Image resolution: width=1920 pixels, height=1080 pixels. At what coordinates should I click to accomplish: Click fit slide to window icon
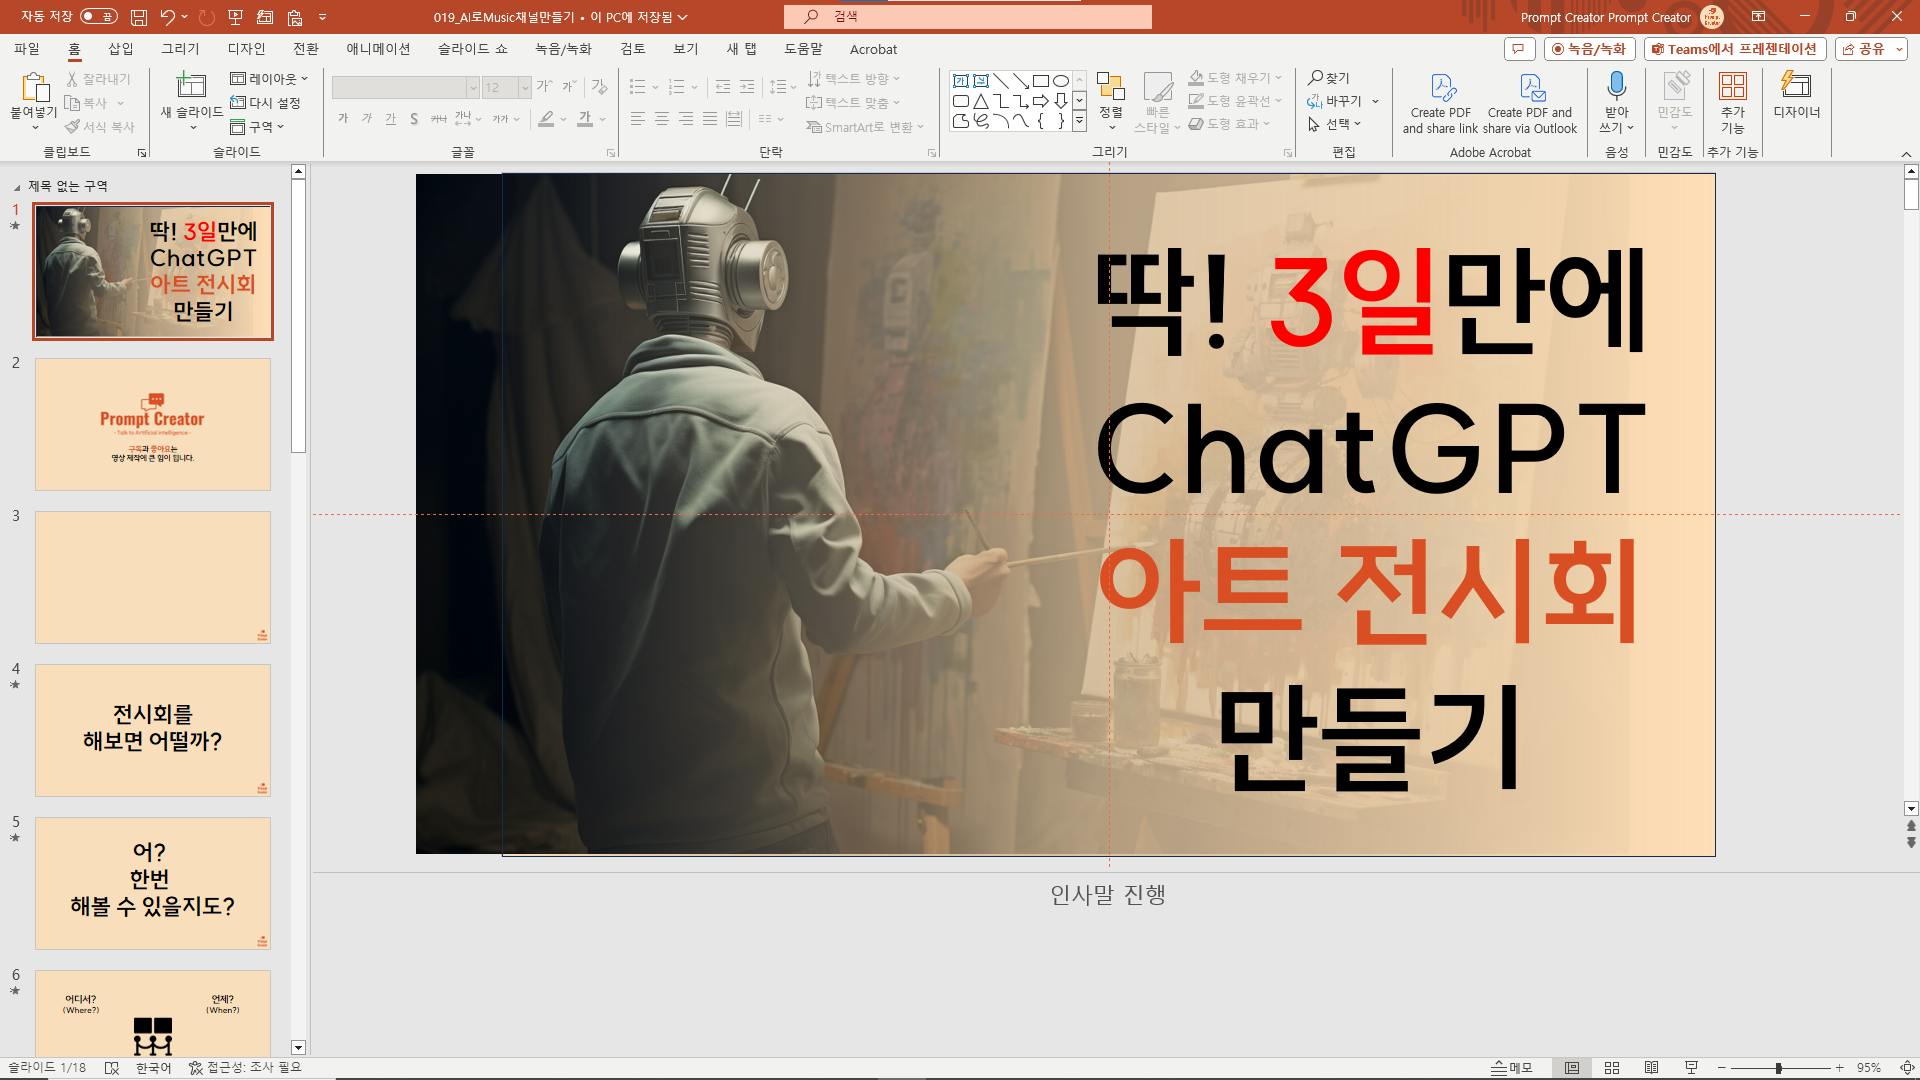click(x=1907, y=1068)
